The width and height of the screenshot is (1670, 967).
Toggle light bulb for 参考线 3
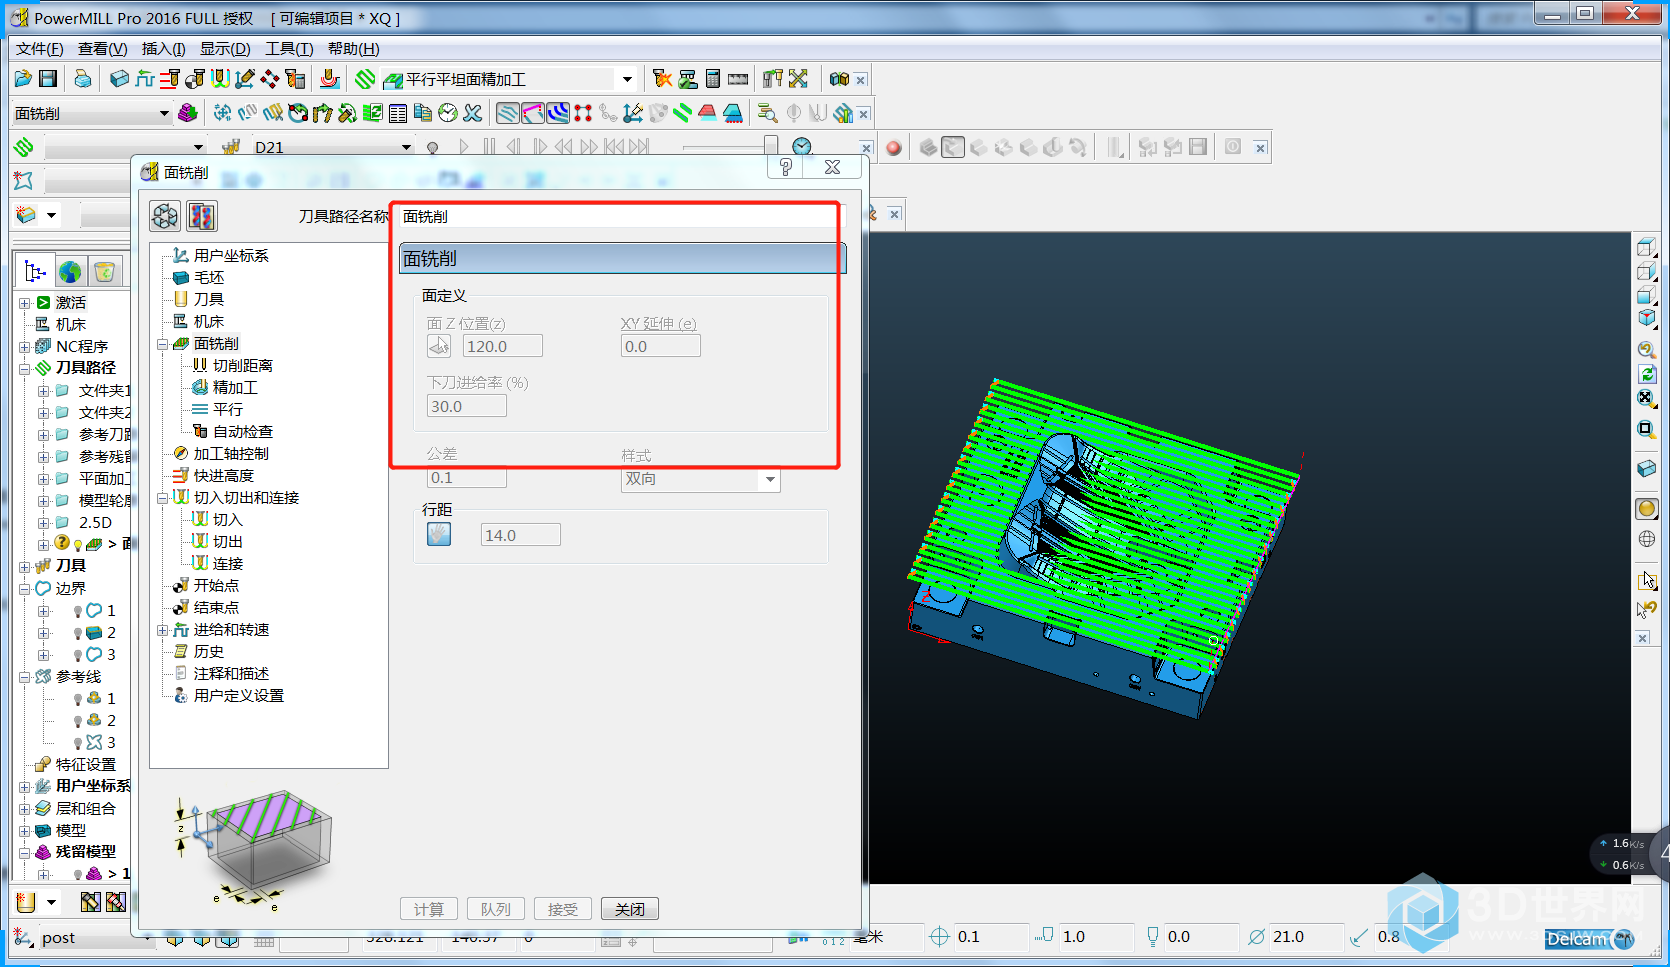(78, 743)
